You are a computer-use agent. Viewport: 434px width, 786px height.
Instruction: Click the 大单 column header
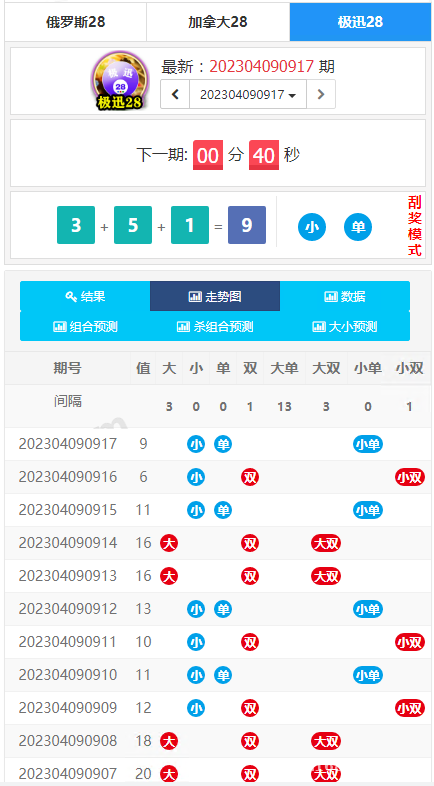click(284, 368)
